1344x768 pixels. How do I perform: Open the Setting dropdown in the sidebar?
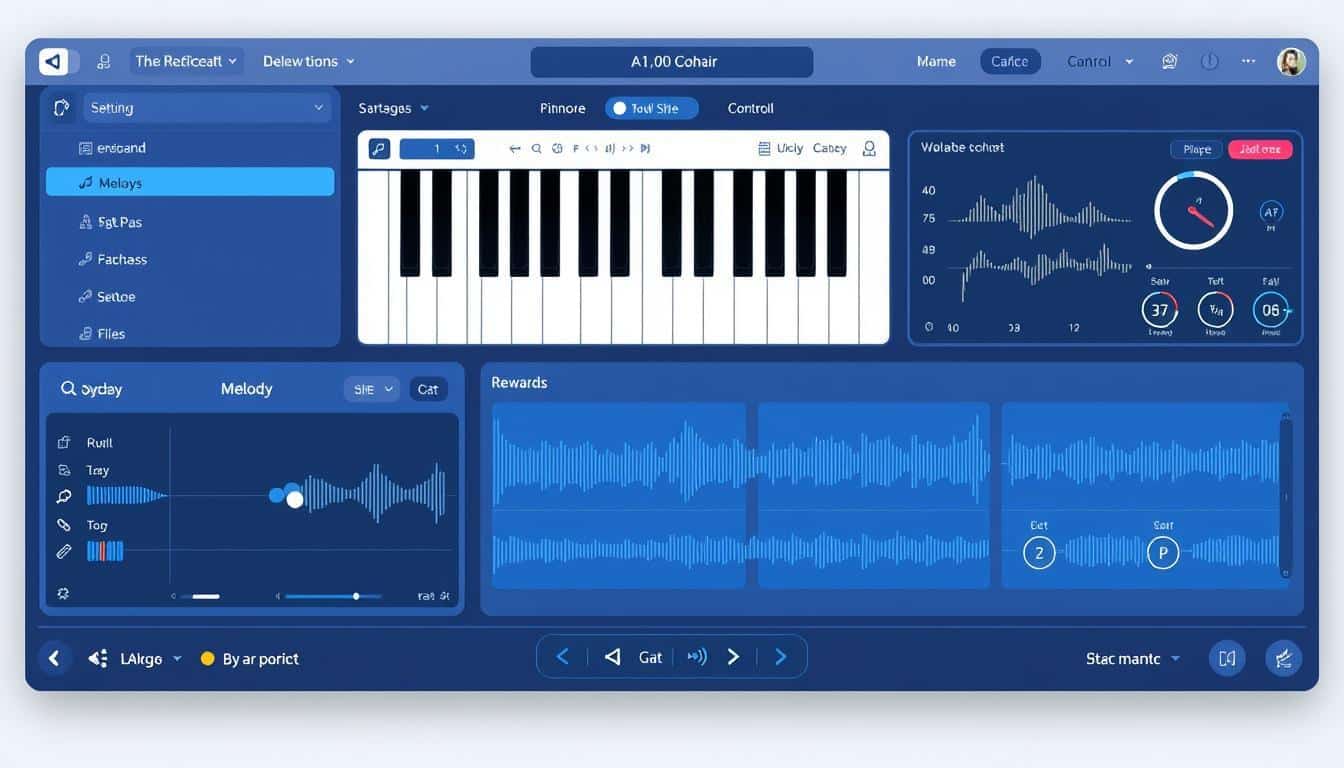click(207, 107)
